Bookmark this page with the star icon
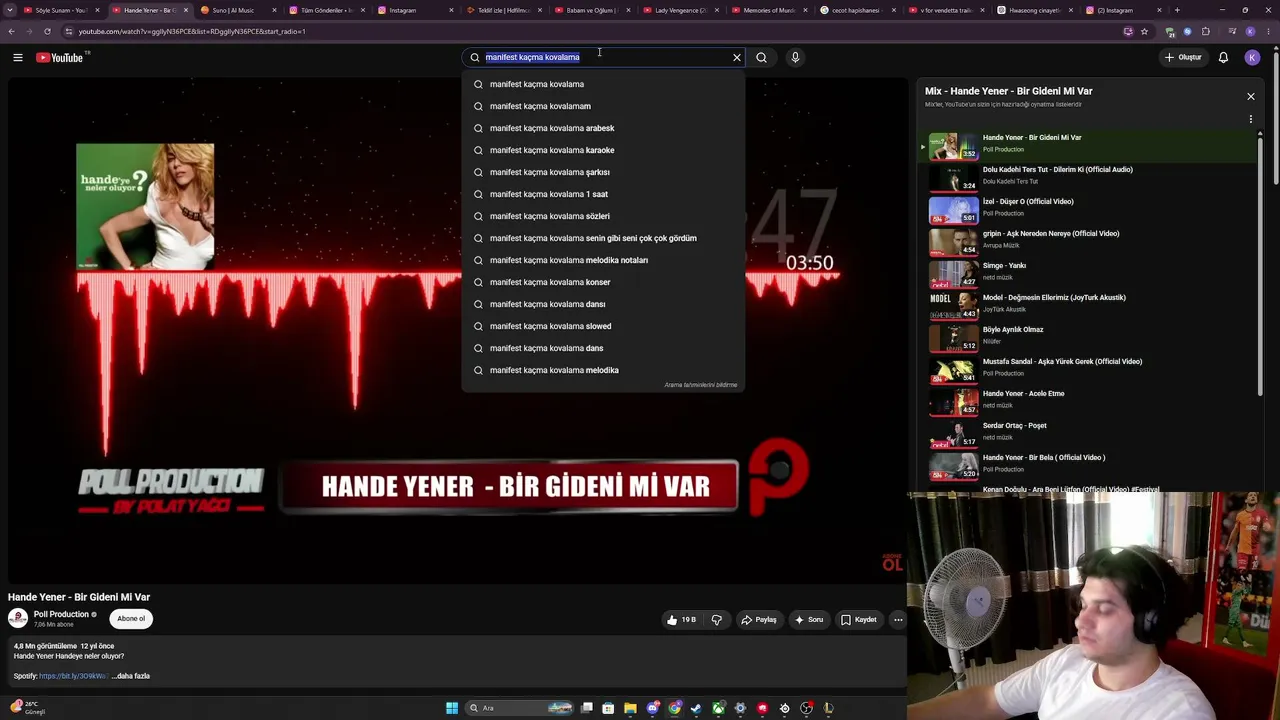The image size is (1280, 720). 1144,31
